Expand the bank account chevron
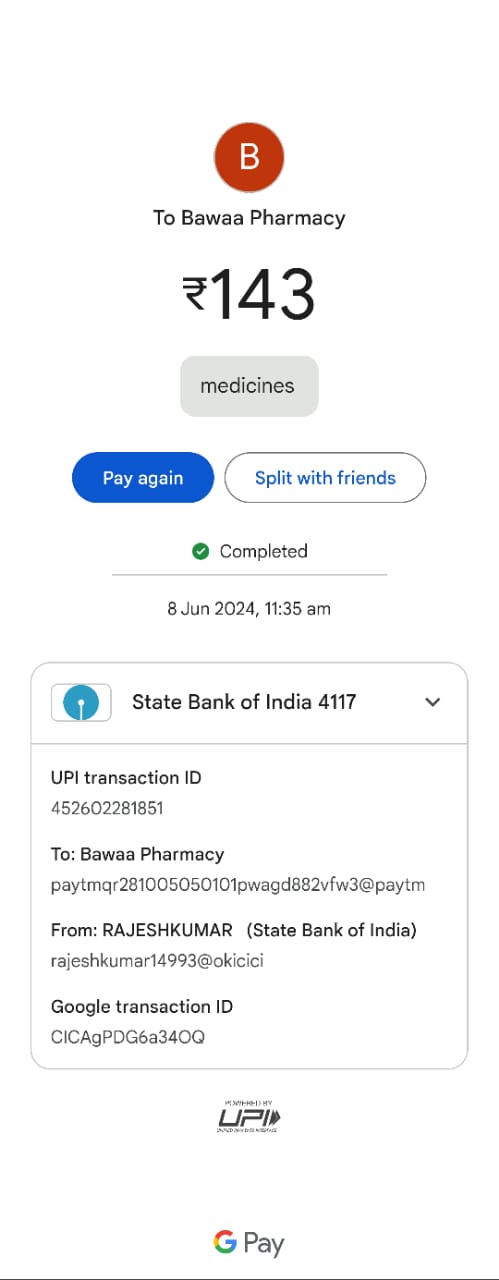Image resolution: width=499 pixels, height=1280 pixels. 432,702
